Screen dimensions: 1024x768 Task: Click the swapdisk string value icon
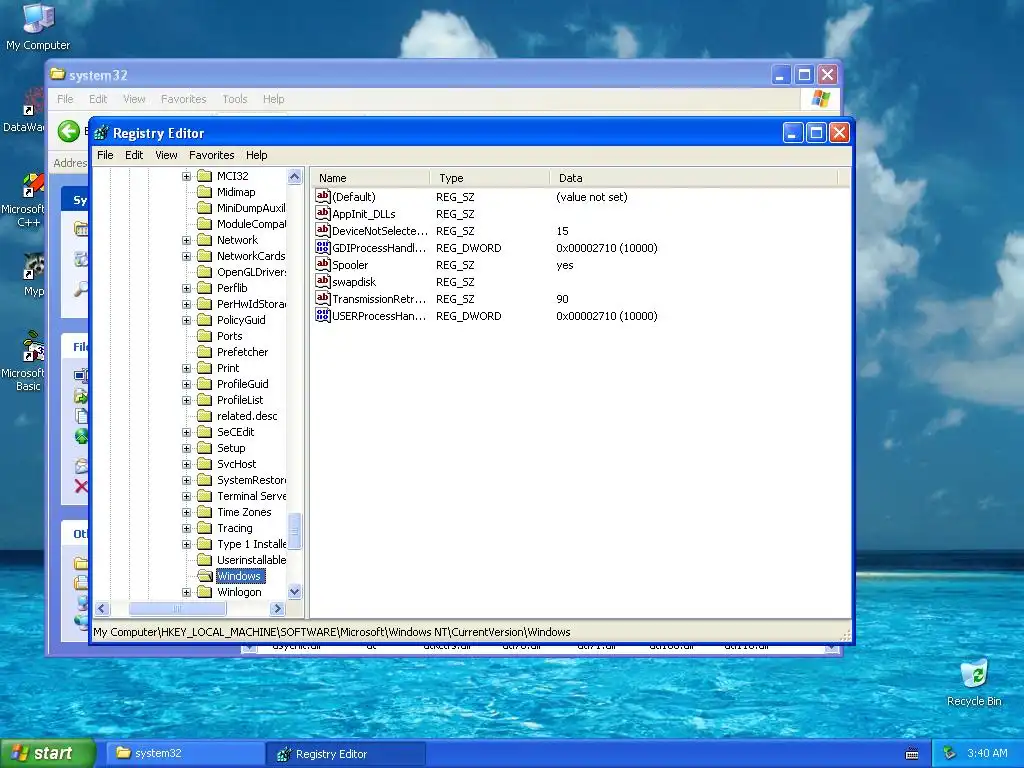(323, 281)
